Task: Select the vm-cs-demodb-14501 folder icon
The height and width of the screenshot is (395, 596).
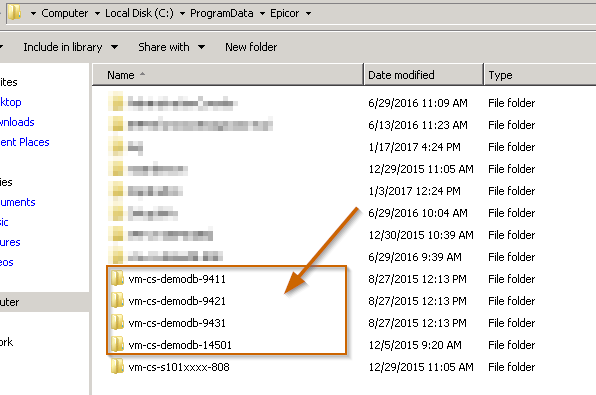Action: tap(117, 344)
